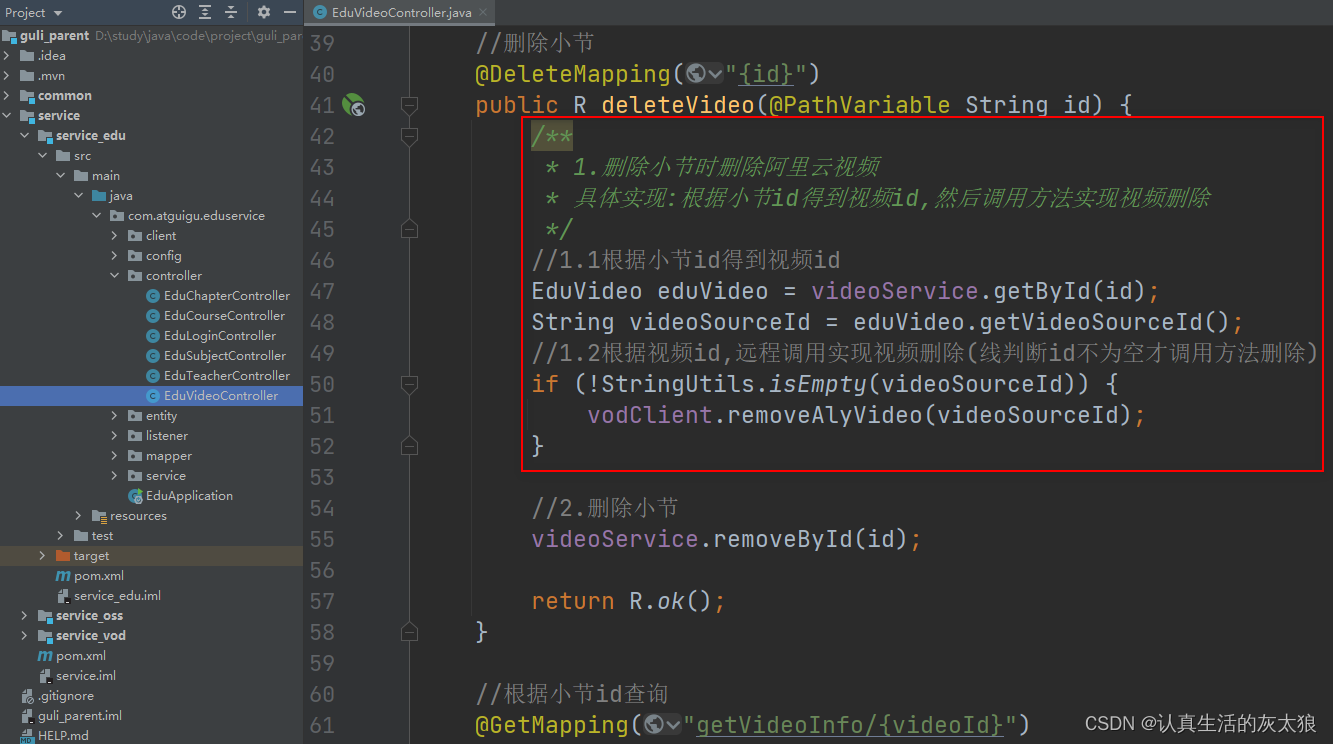Screen dimensions: 1333x744
Task: Click the Select Opened File locate icon
Action: tap(179, 12)
